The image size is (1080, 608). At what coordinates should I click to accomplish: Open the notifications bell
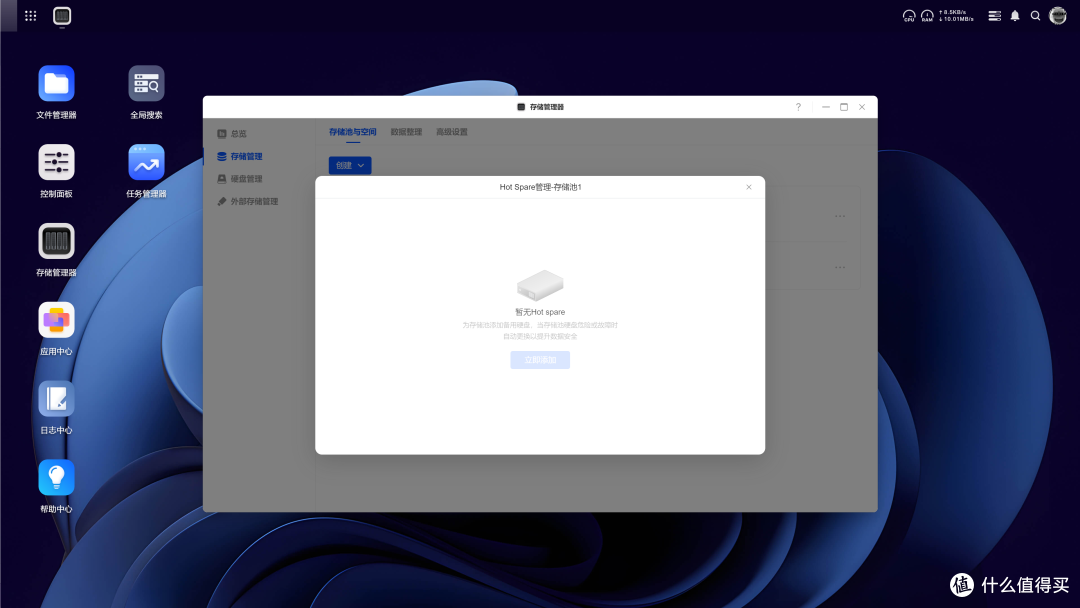click(x=1015, y=16)
